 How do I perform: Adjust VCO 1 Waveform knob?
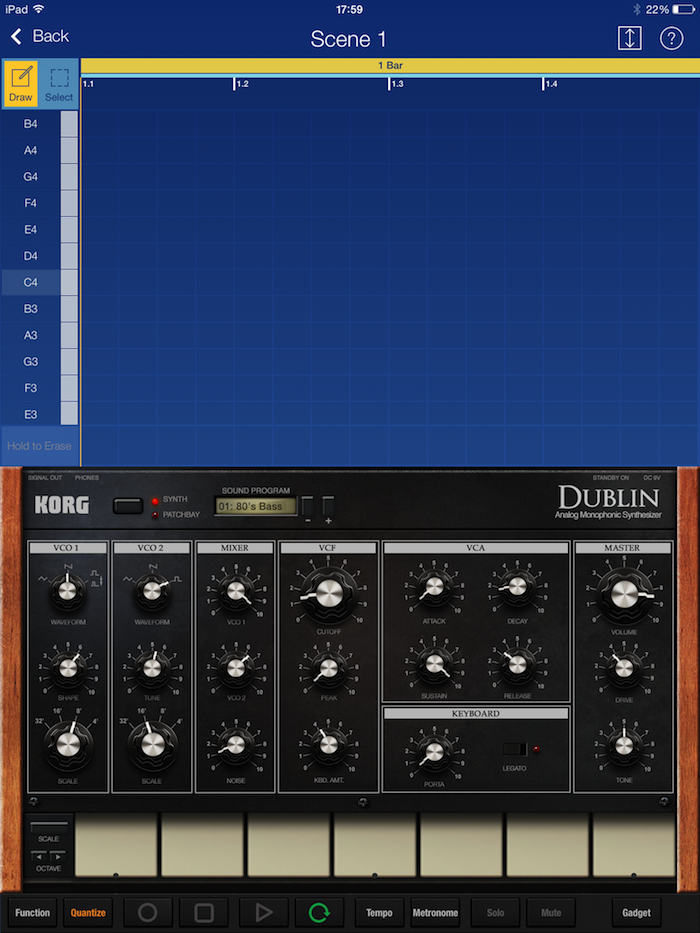(67, 590)
